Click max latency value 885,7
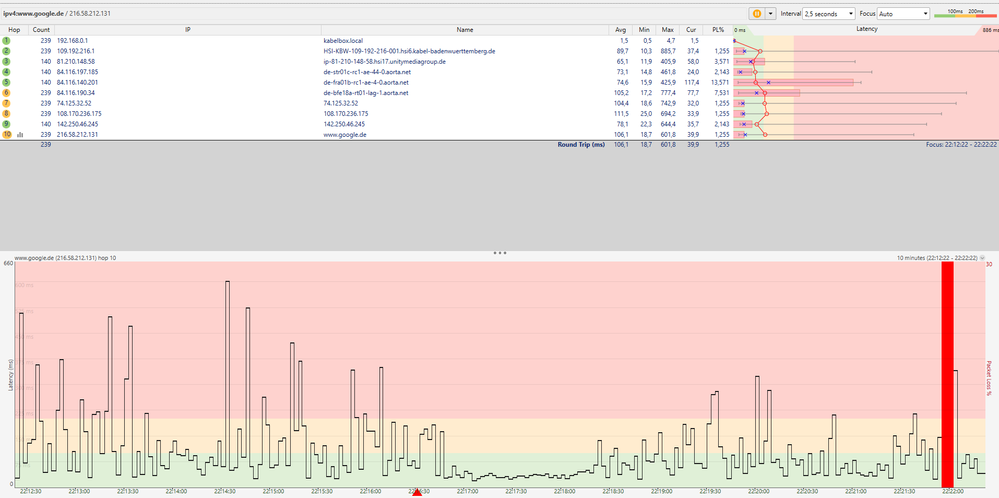Screen dimensions: 999x498 [x=667, y=50]
